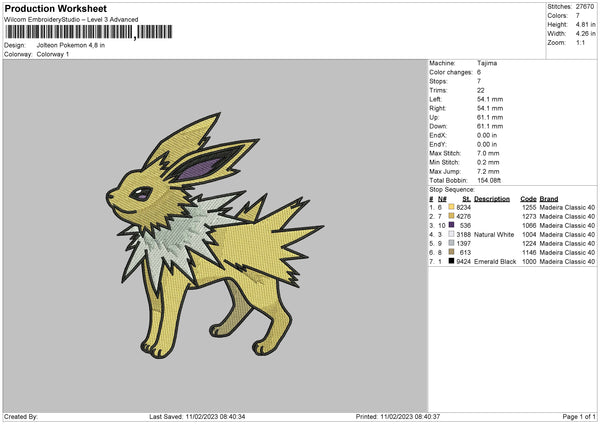The image size is (600, 424).
Task: Click the EndX value '0.00 in'
Action: pyautogui.click(x=487, y=135)
